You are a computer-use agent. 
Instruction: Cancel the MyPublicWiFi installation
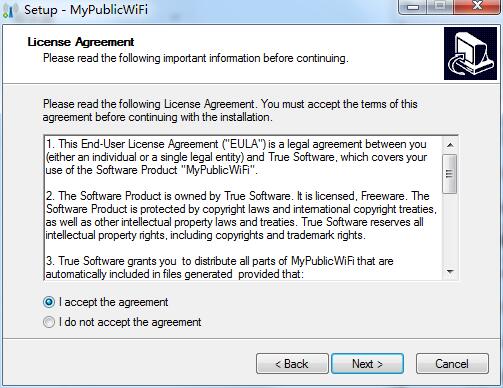452,364
